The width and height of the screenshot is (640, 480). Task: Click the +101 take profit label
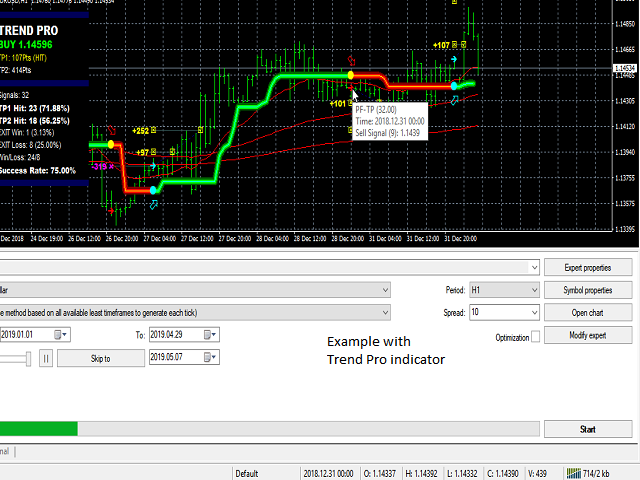tap(338, 104)
